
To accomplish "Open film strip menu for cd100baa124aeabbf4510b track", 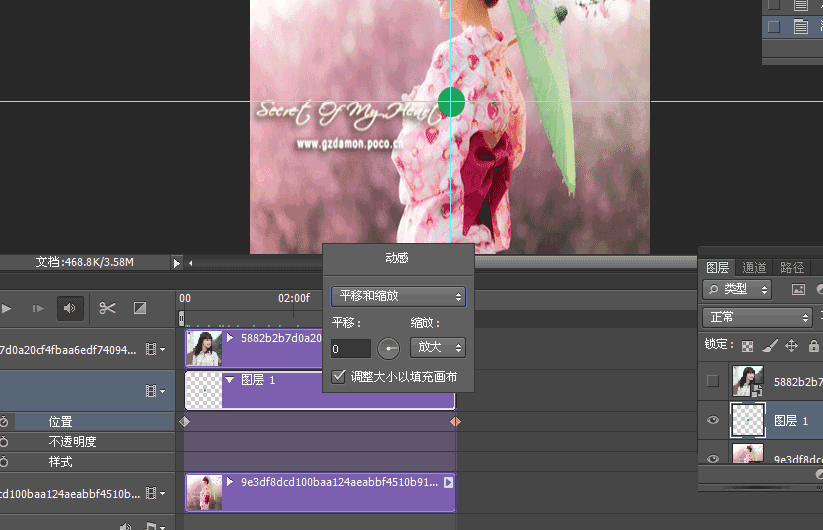I will point(155,493).
